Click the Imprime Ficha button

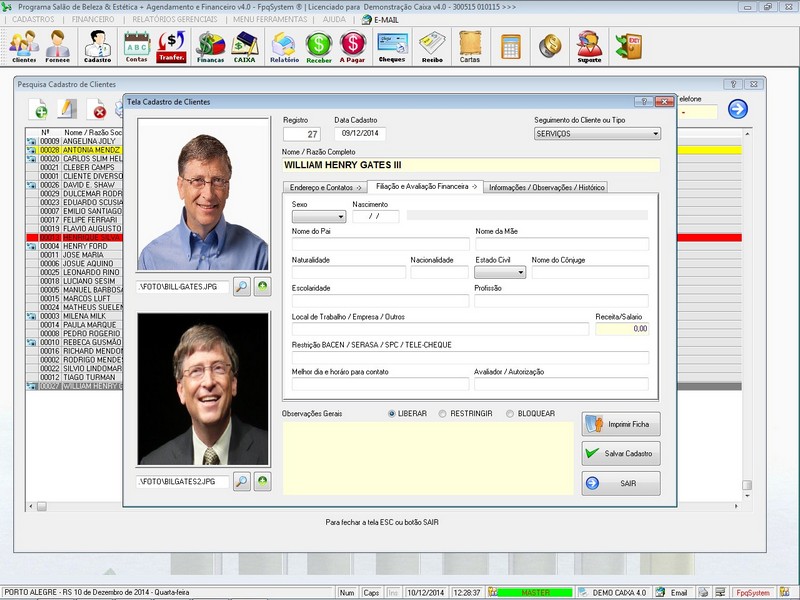[x=621, y=424]
